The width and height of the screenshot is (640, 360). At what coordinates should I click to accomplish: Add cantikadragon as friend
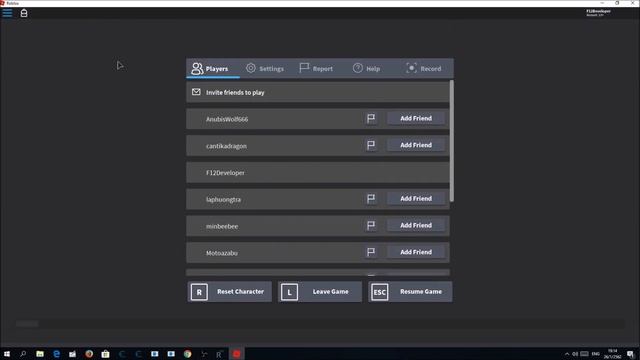pos(416,145)
